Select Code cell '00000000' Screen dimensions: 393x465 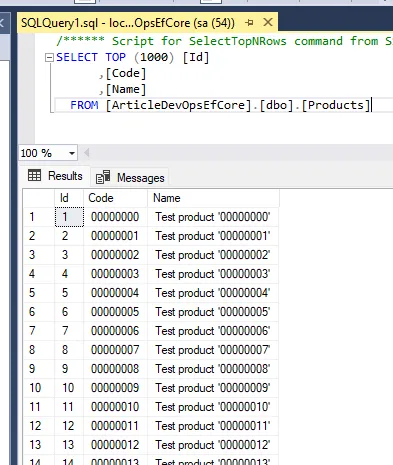pos(115,217)
